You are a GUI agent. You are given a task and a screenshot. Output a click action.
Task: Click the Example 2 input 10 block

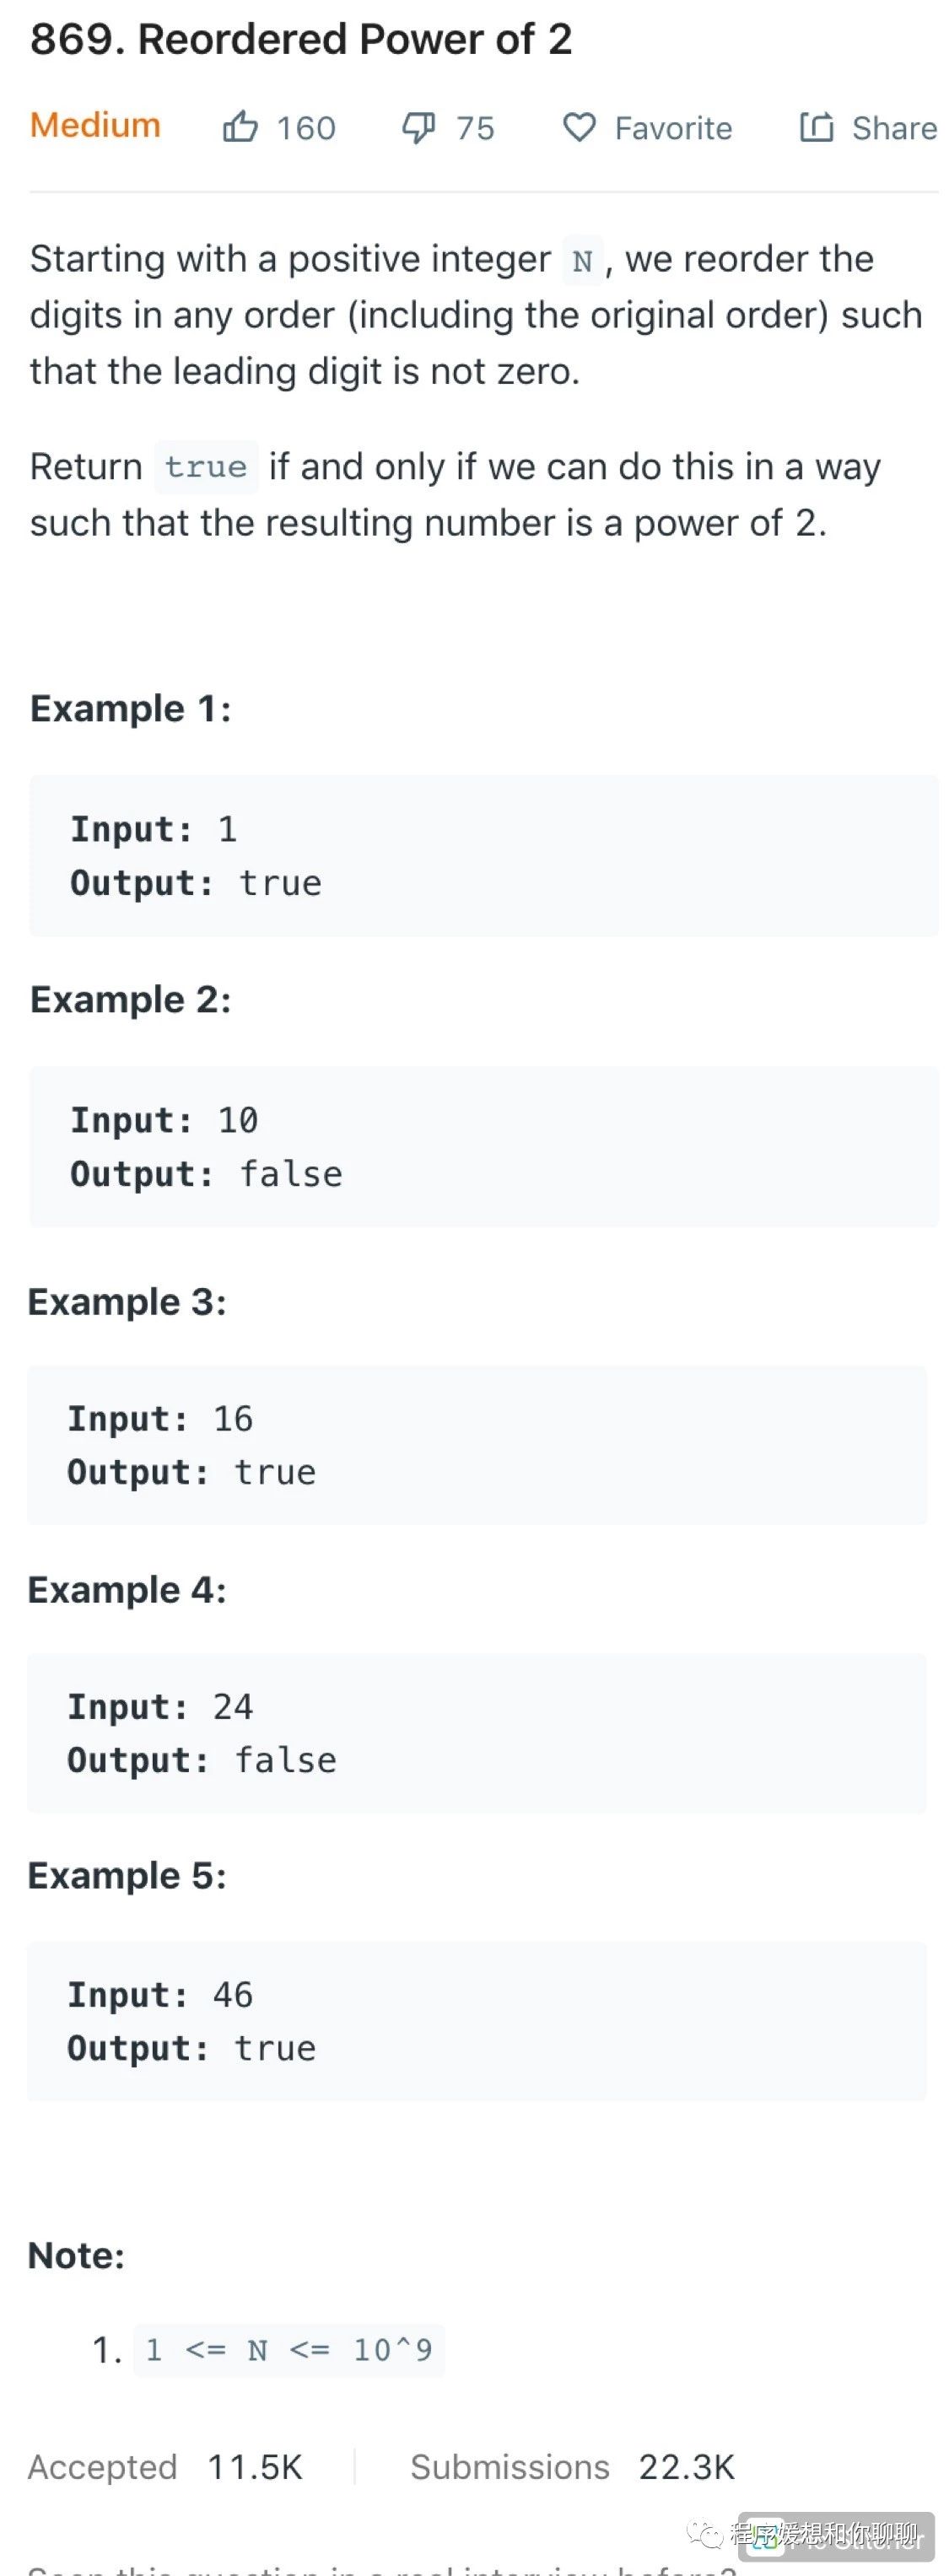pyautogui.click(x=484, y=1147)
